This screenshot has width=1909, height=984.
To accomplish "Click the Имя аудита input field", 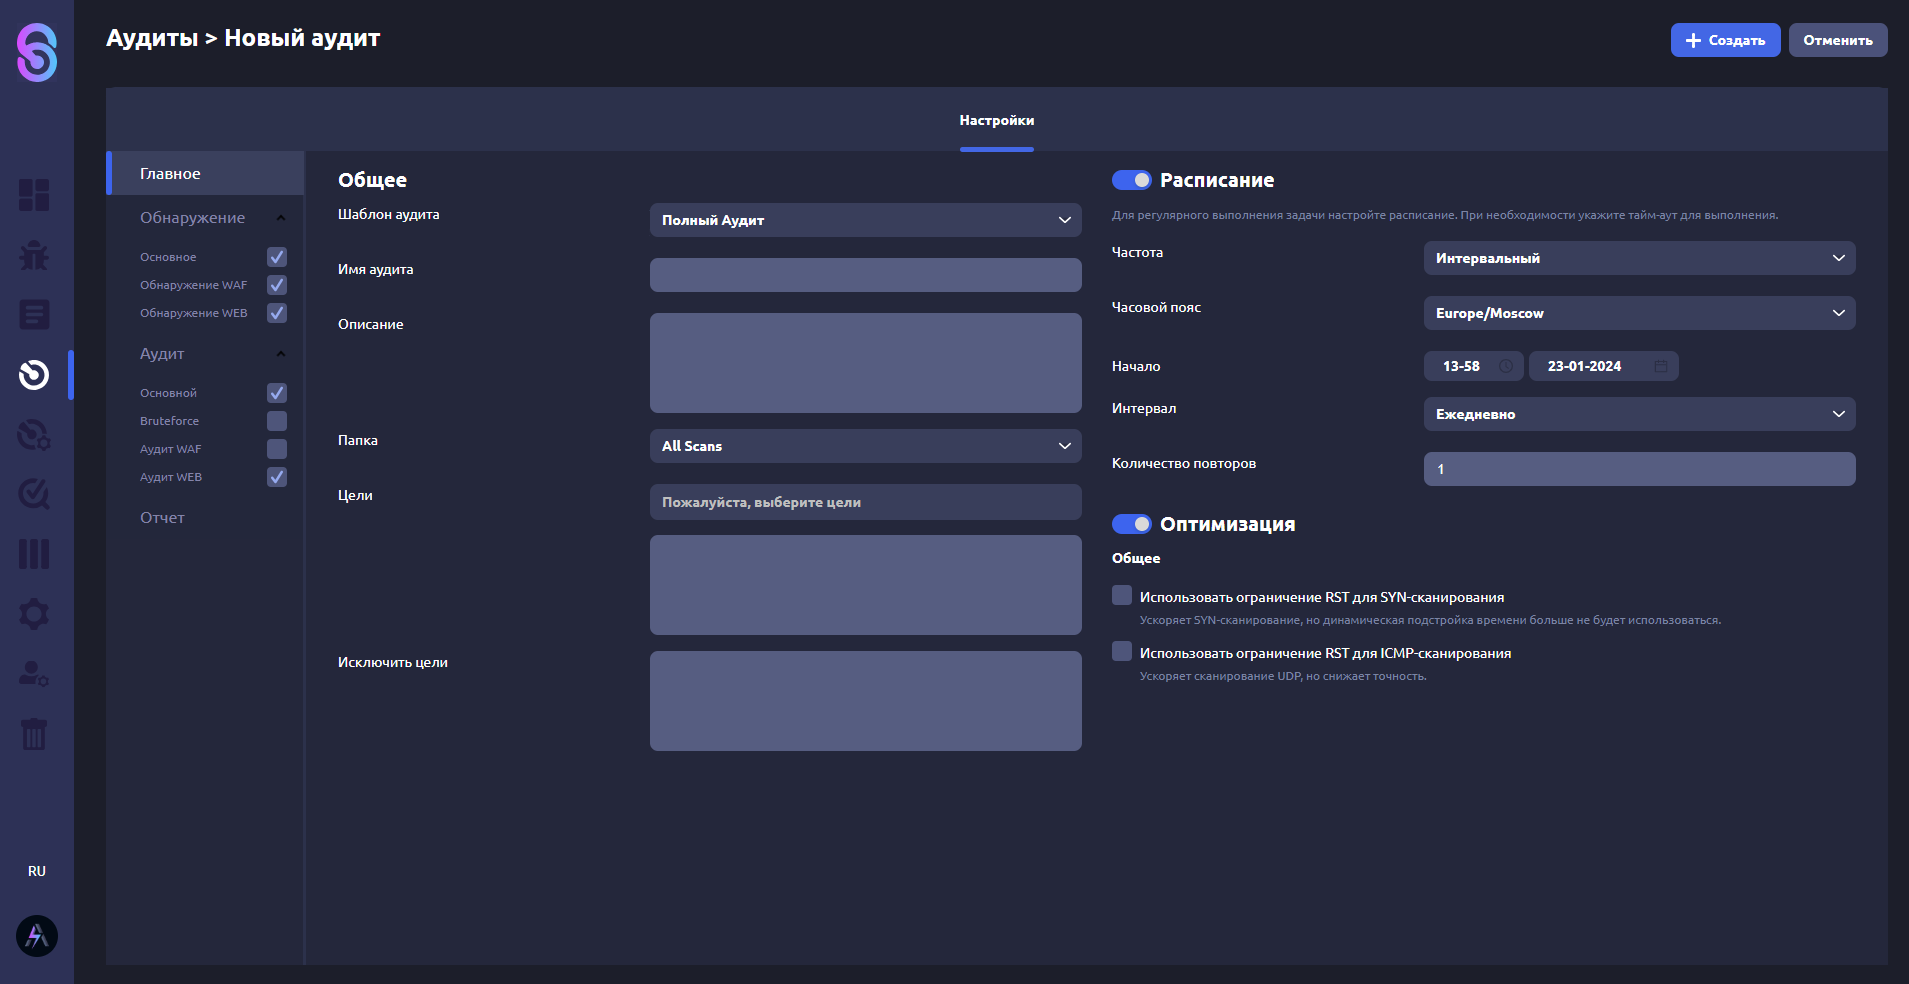I will (866, 275).
